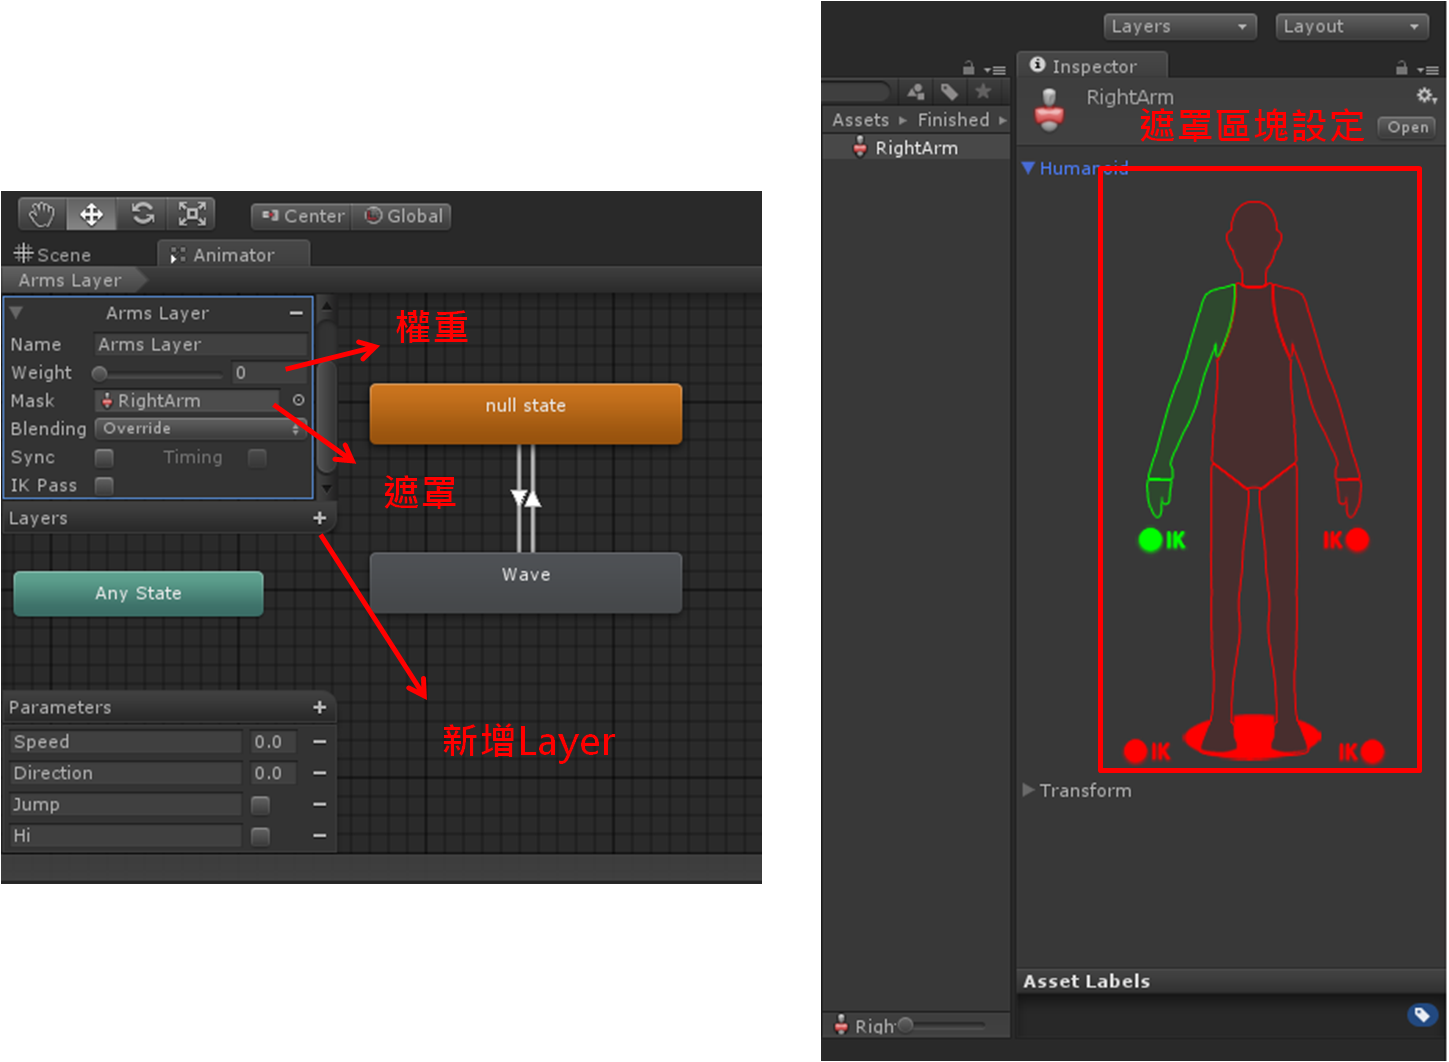The image size is (1449, 1062).
Task: Click the blue tag icon under Asset Labels
Action: (1422, 1014)
